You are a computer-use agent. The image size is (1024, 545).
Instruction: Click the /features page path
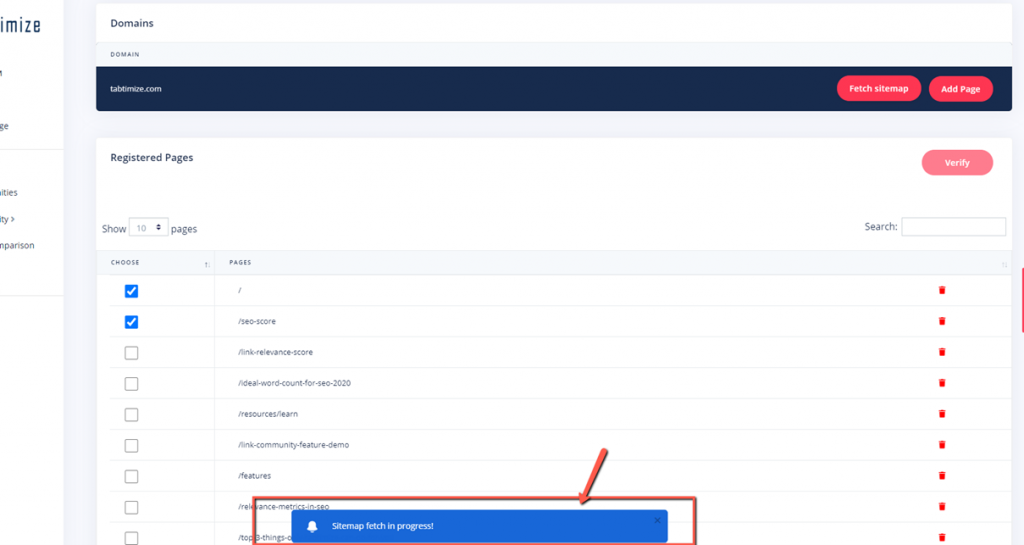point(254,476)
